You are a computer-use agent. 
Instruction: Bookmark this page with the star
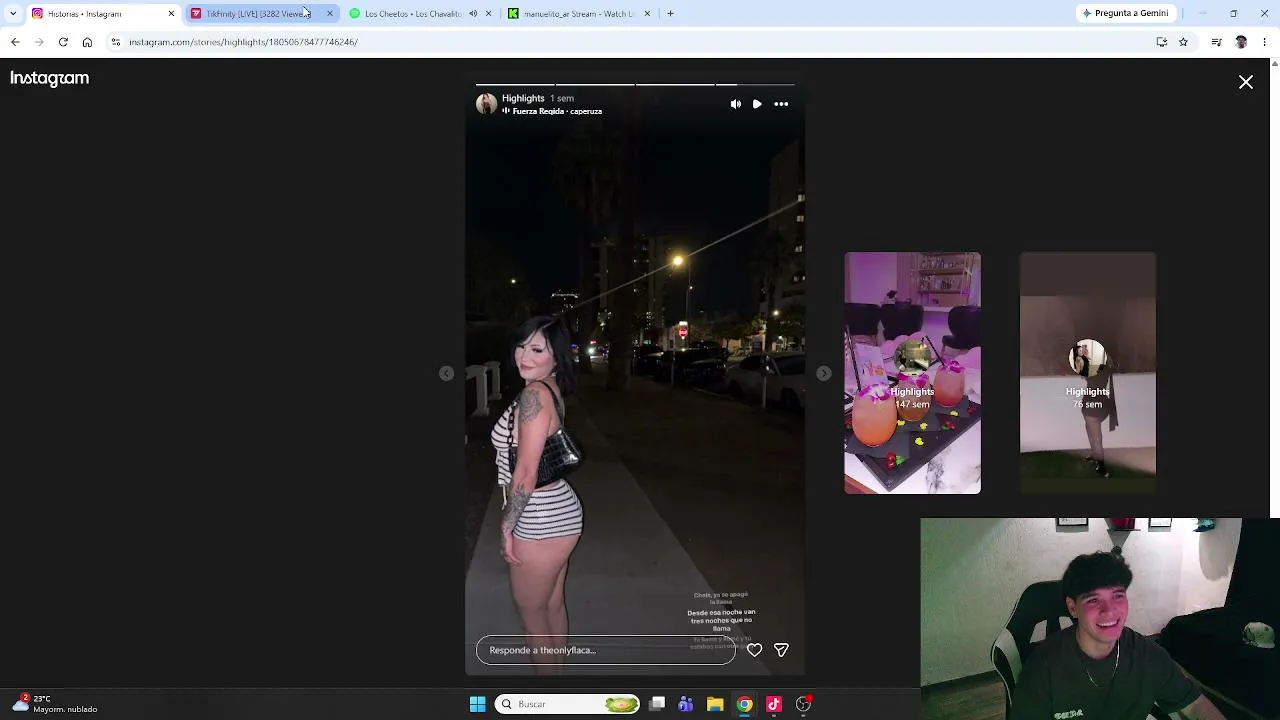1183,42
